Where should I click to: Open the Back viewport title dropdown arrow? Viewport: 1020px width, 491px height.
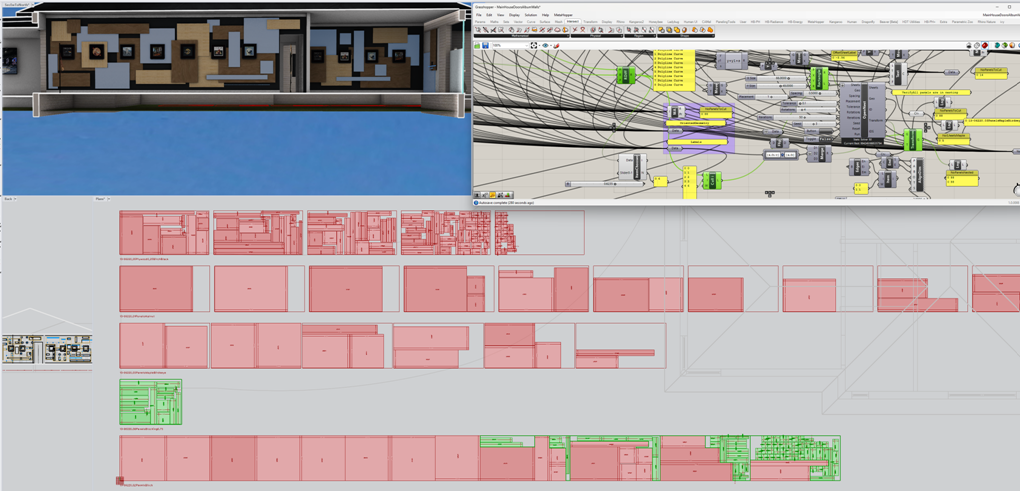pyautogui.click(x=15, y=199)
